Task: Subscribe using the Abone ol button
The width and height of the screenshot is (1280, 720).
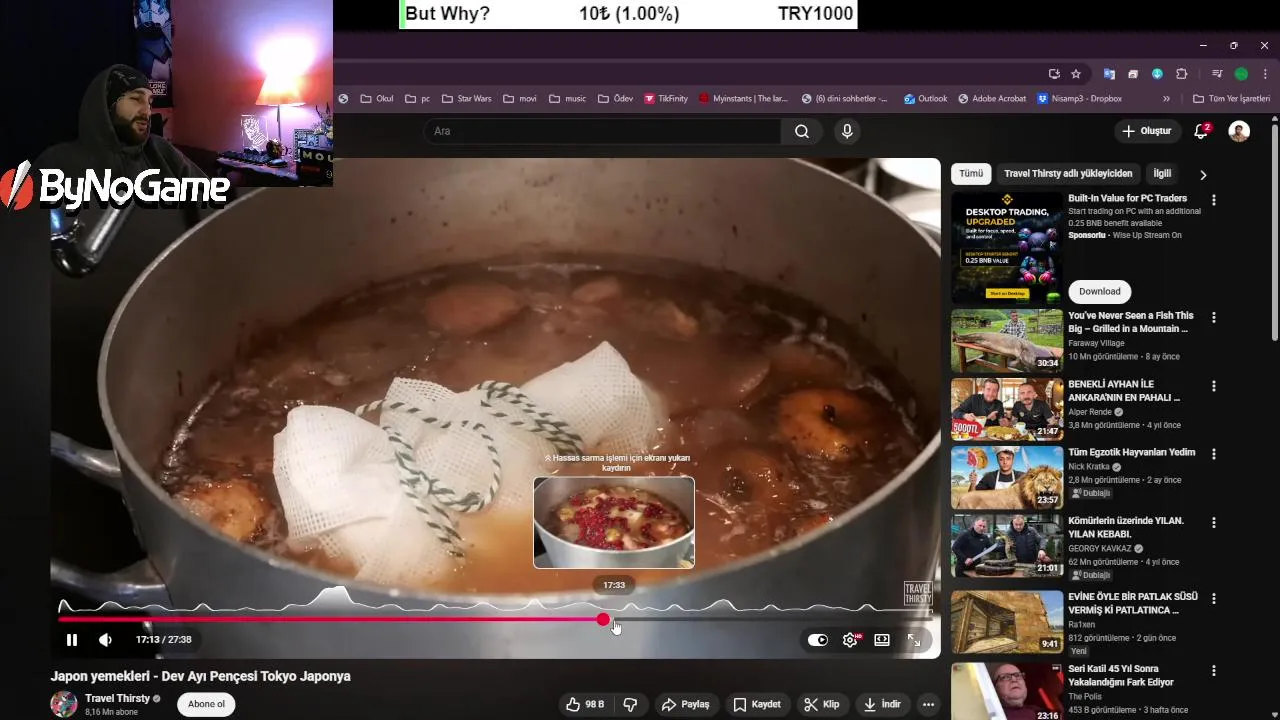Action: pyautogui.click(x=206, y=704)
